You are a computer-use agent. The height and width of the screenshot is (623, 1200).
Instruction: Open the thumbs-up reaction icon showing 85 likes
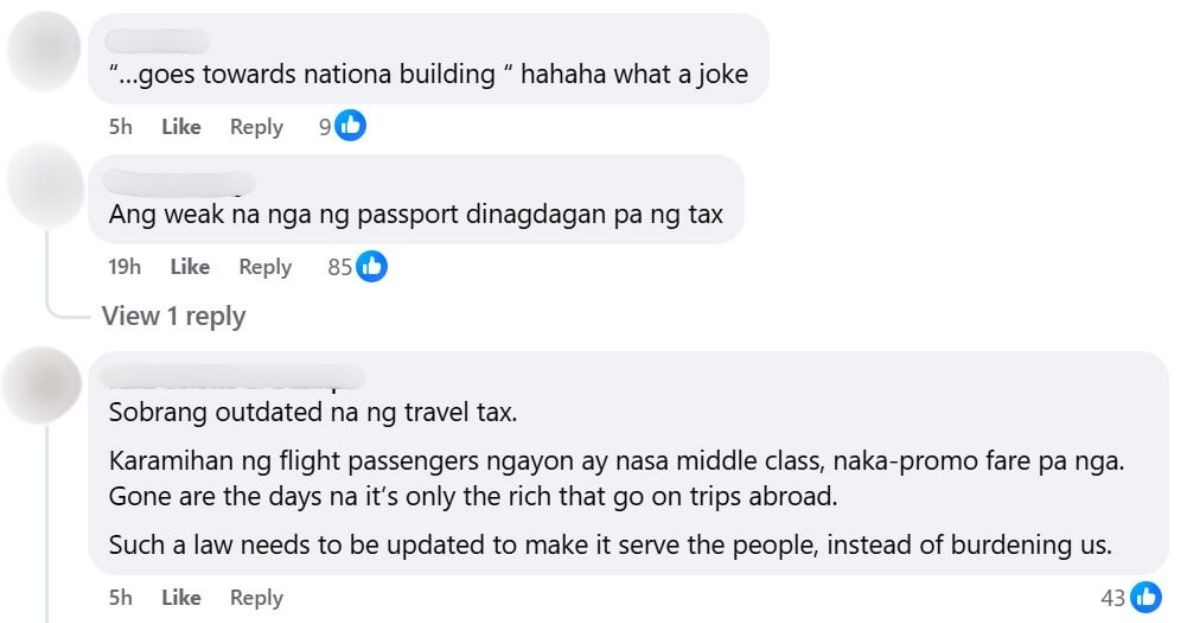373,267
